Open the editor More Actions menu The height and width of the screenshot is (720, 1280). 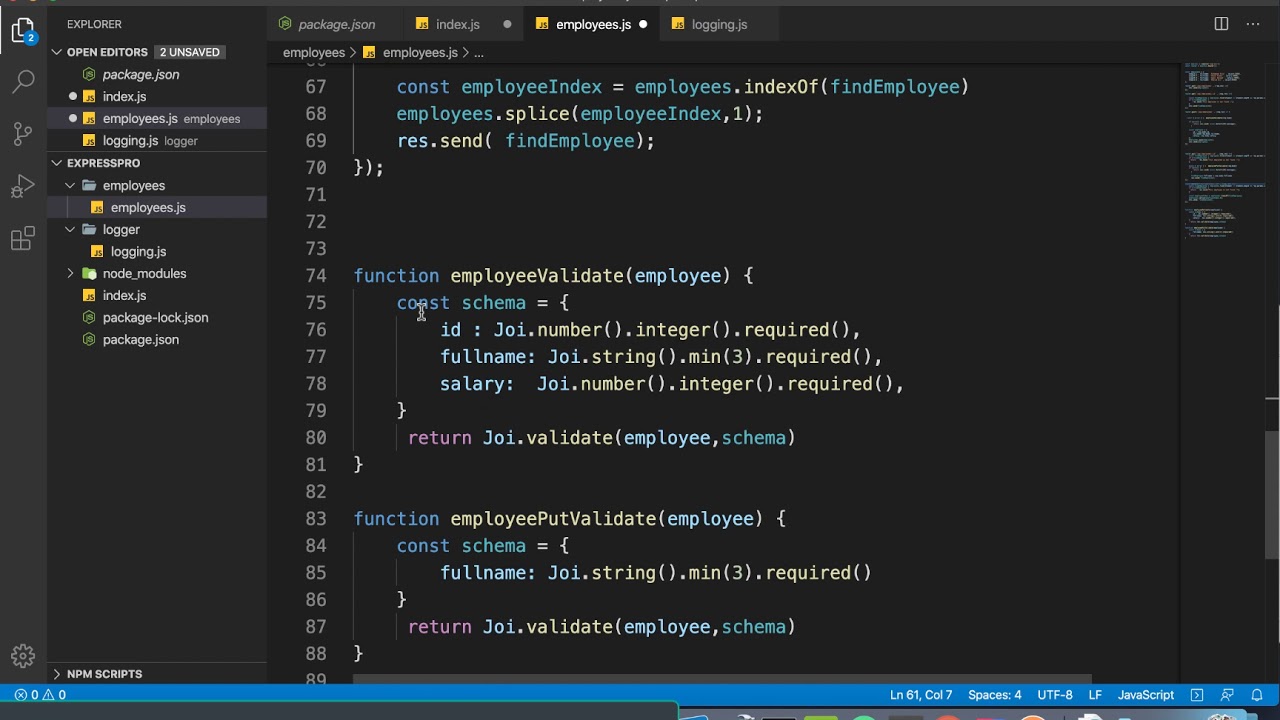[1252, 24]
